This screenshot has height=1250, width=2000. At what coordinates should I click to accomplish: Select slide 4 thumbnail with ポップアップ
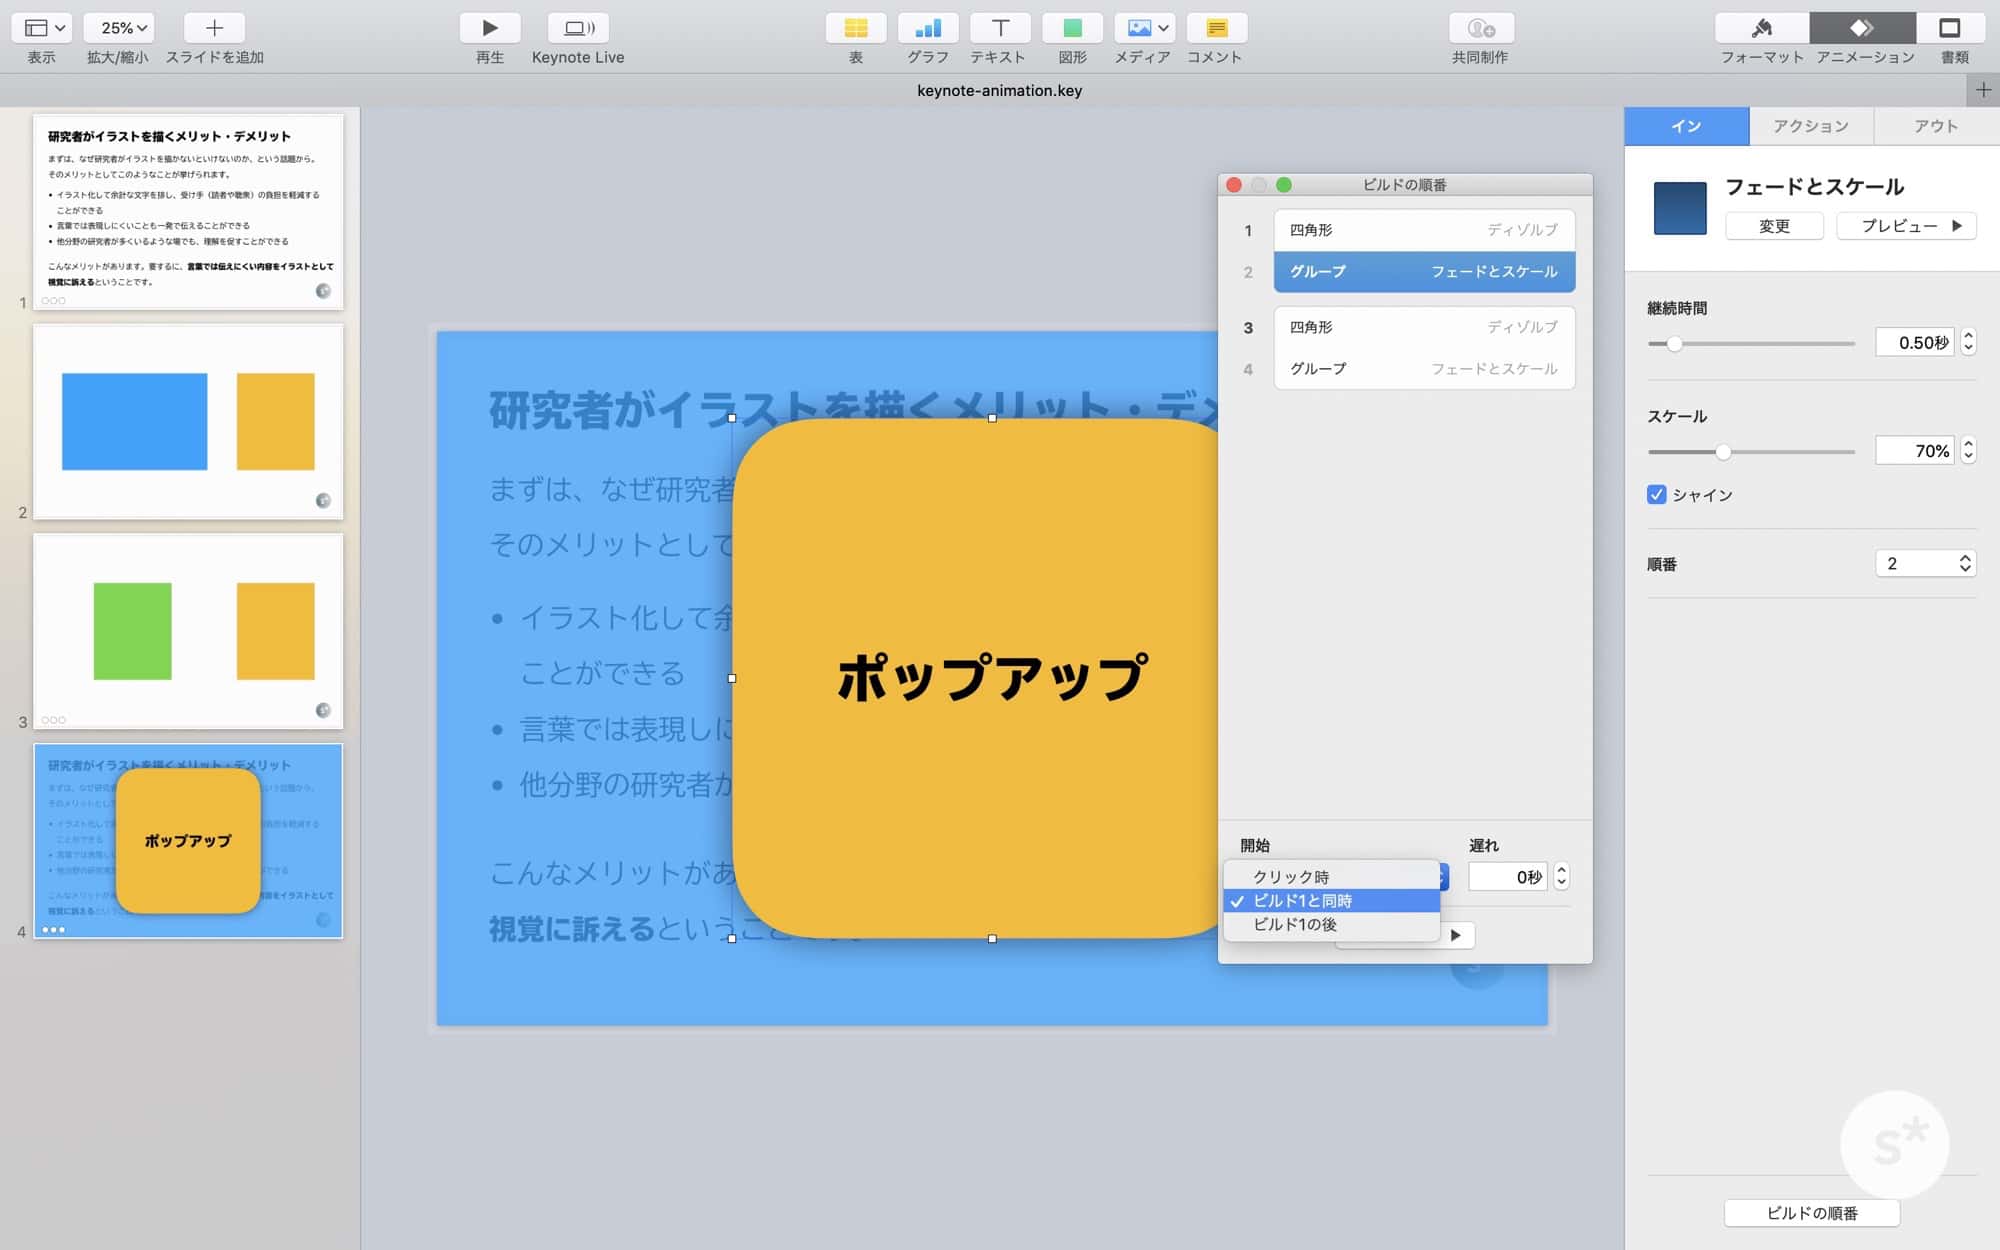[x=188, y=841]
